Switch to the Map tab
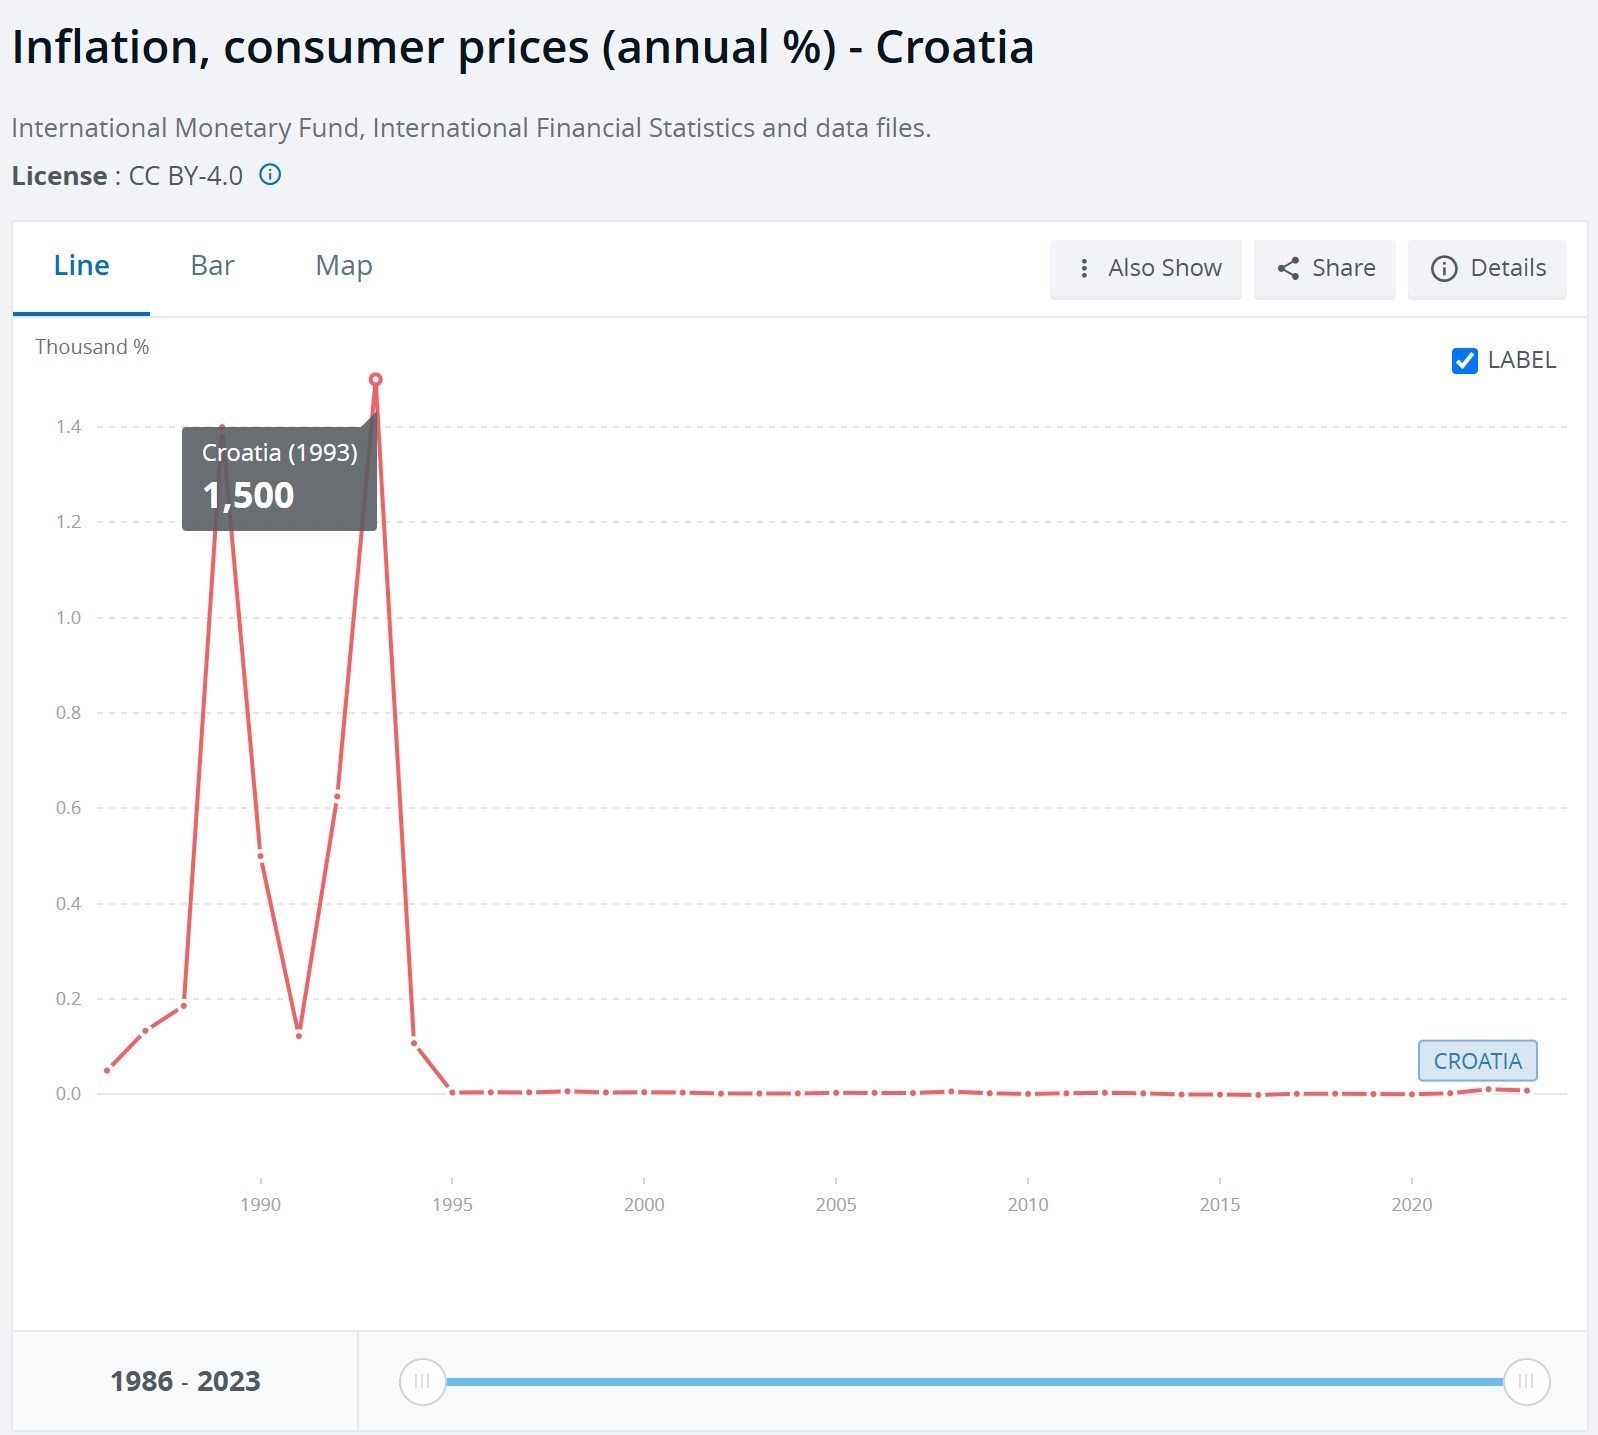The height and width of the screenshot is (1435, 1598). (x=344, y=266)
